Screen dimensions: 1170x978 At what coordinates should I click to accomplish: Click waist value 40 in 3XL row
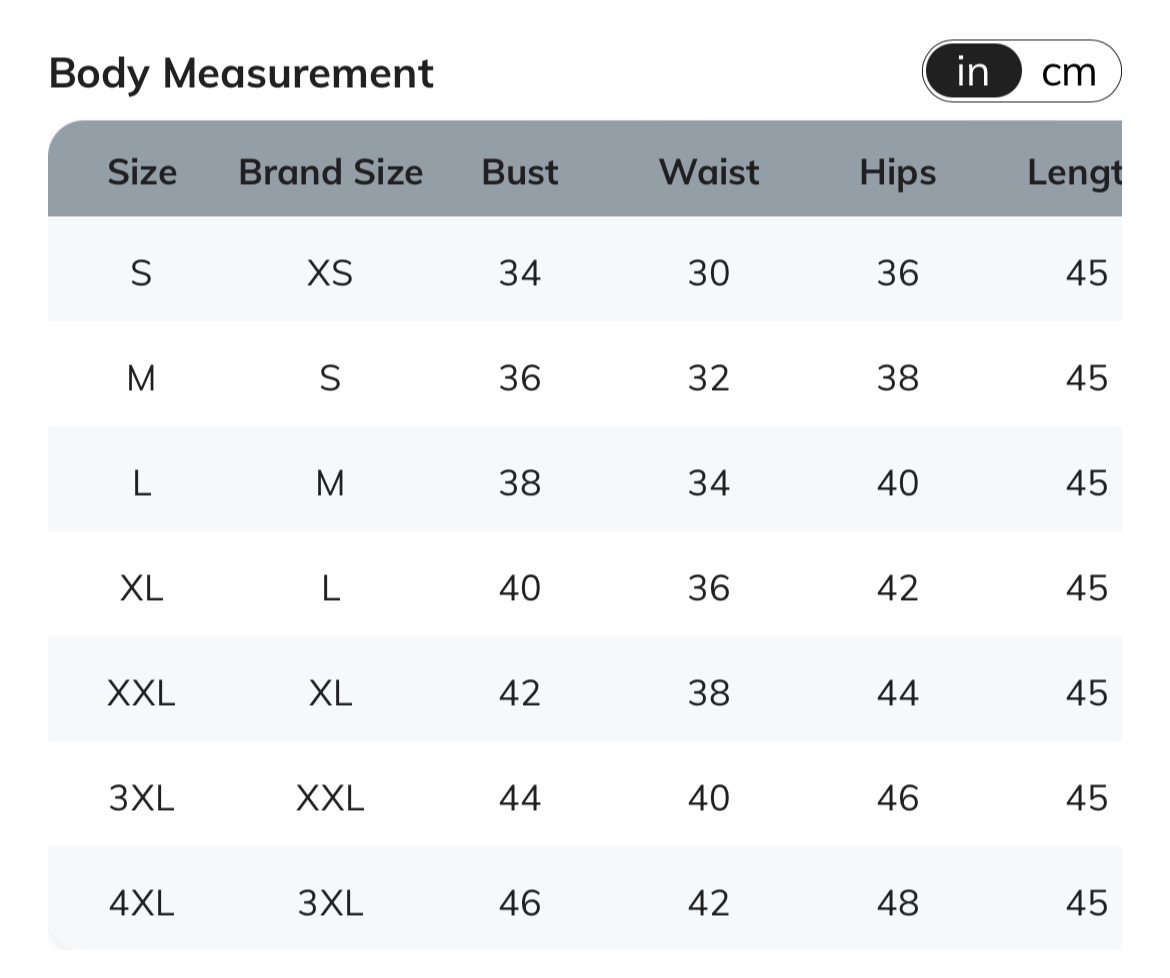pos(709,798)
